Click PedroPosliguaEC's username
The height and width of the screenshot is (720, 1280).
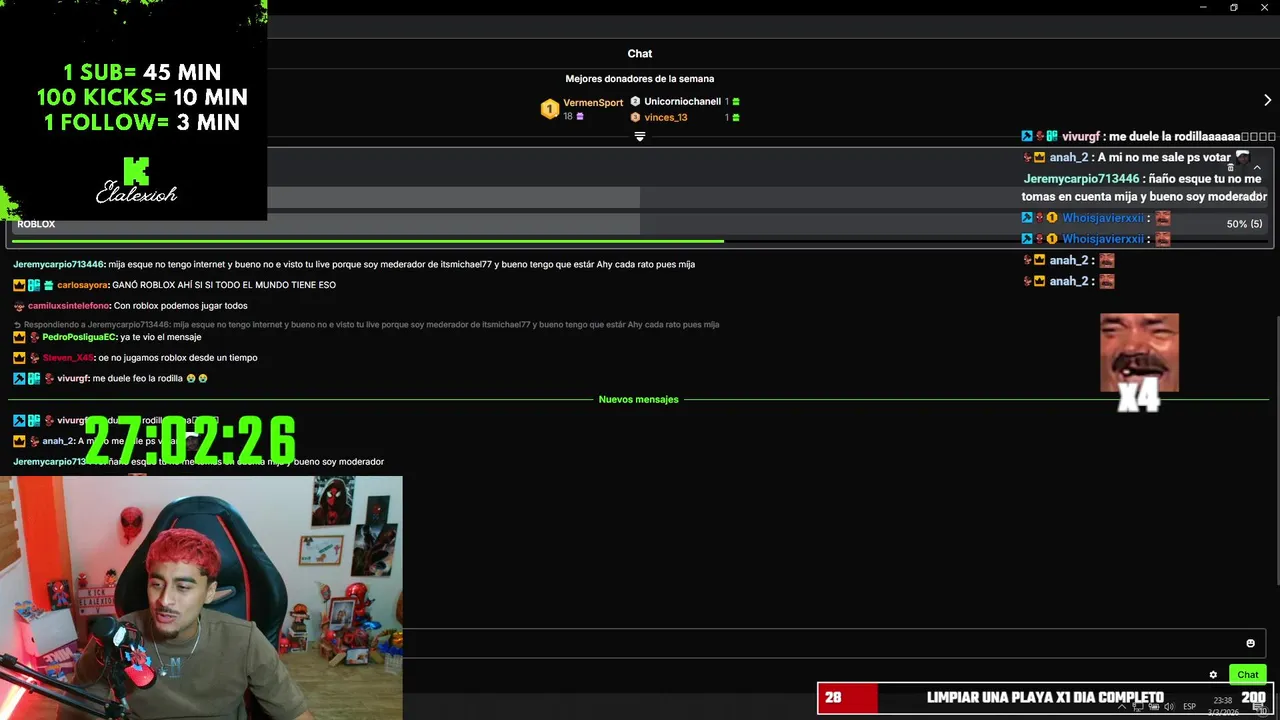coord(79,337)
